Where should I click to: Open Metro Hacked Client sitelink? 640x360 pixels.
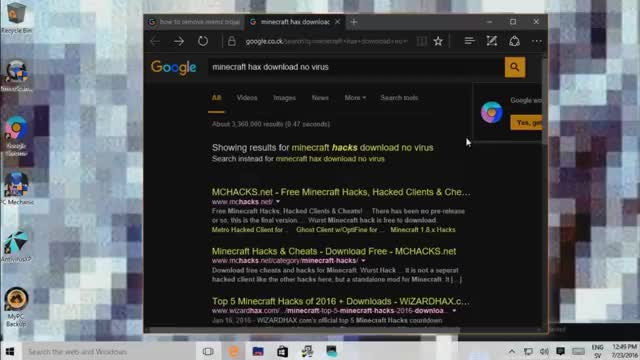click(249, 230)
